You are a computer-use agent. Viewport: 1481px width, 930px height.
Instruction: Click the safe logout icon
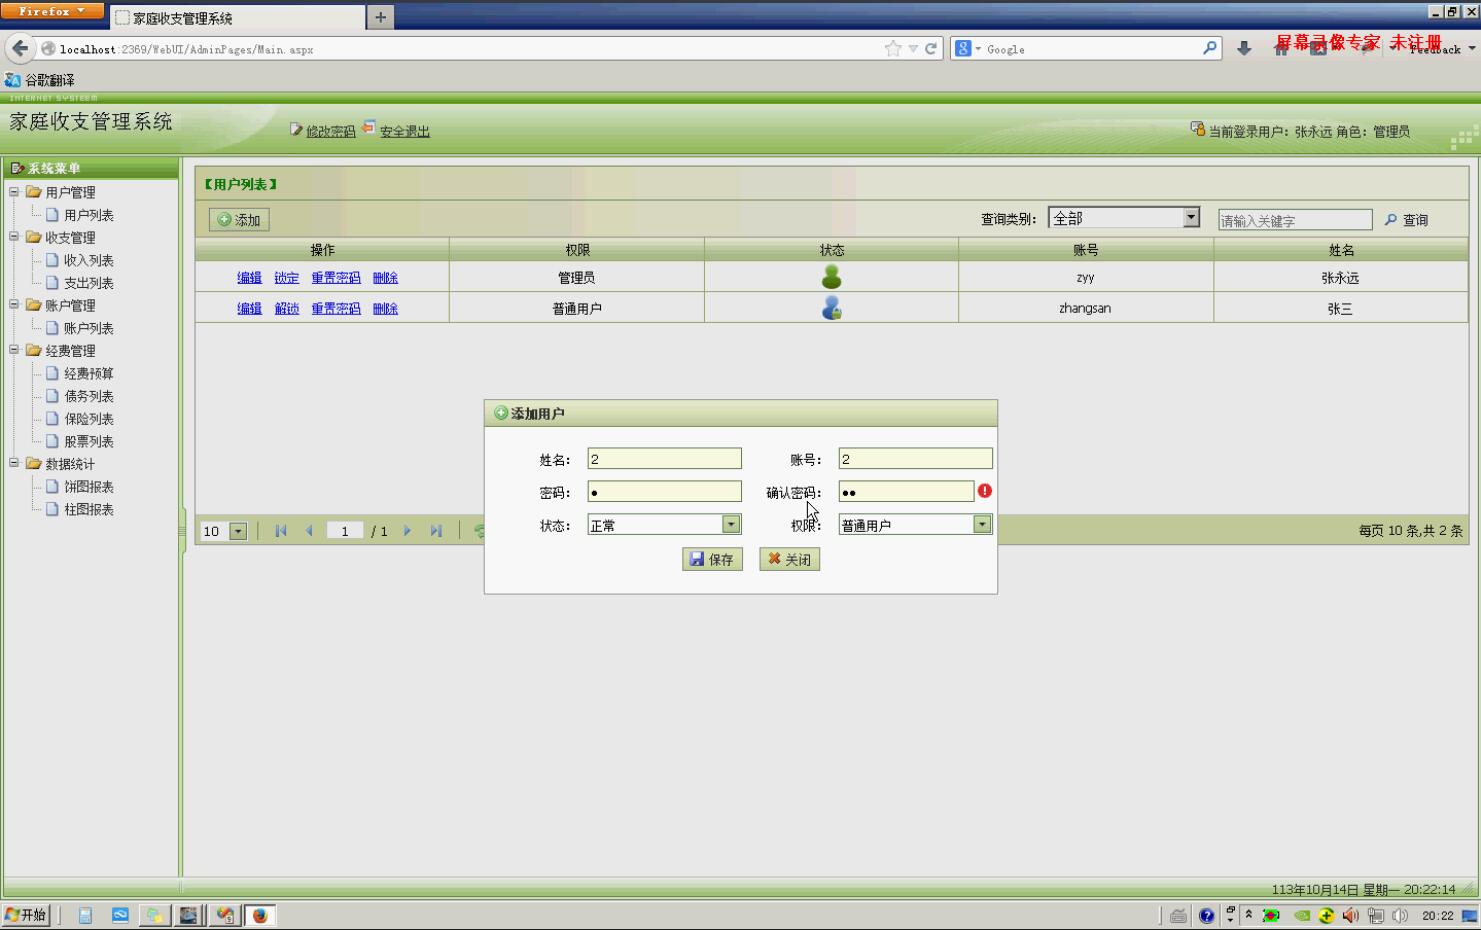(369, 128)
